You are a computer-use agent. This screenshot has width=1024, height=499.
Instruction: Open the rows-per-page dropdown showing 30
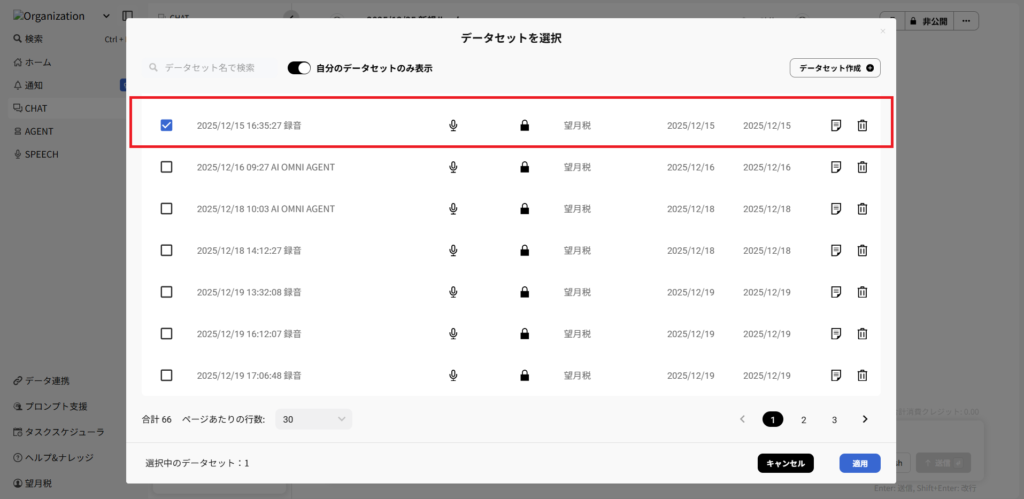(x=313, y=419)
